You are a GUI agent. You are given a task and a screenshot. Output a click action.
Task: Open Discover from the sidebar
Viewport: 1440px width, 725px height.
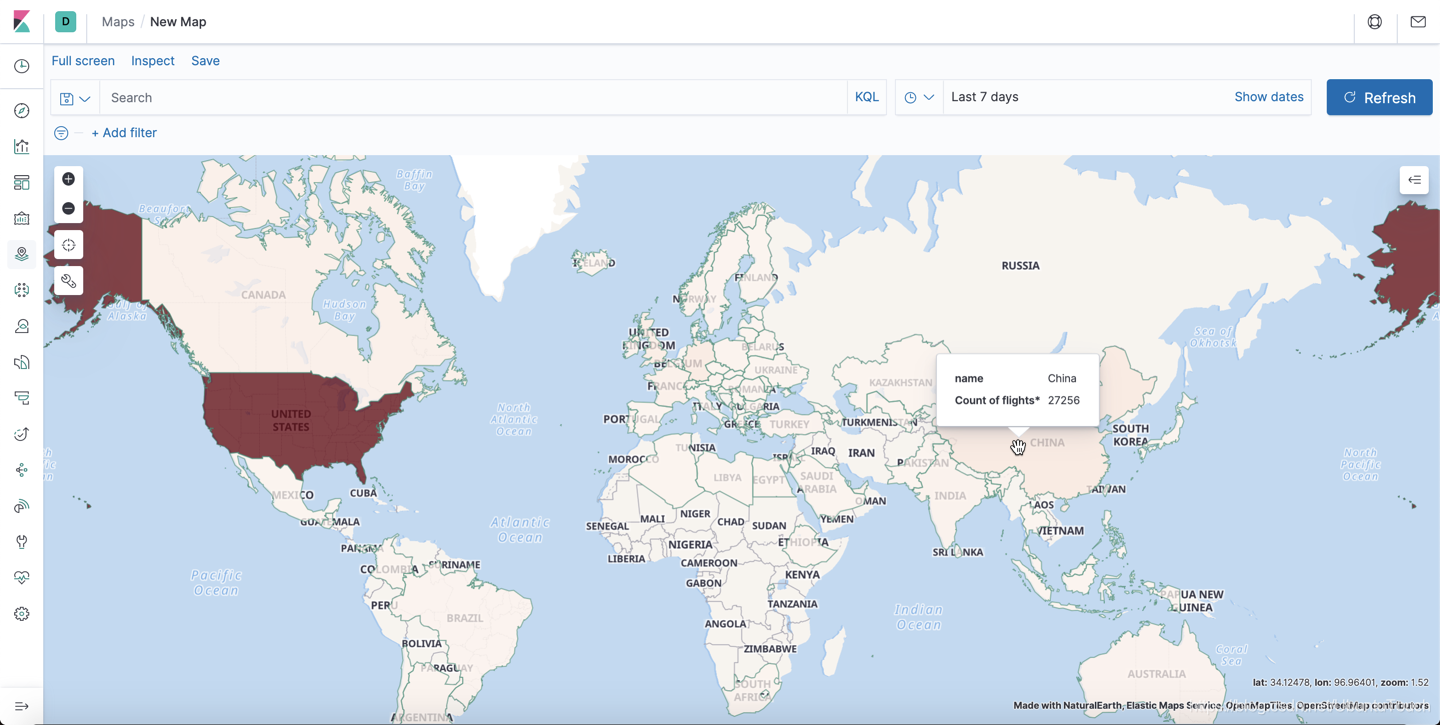(22, 111)
